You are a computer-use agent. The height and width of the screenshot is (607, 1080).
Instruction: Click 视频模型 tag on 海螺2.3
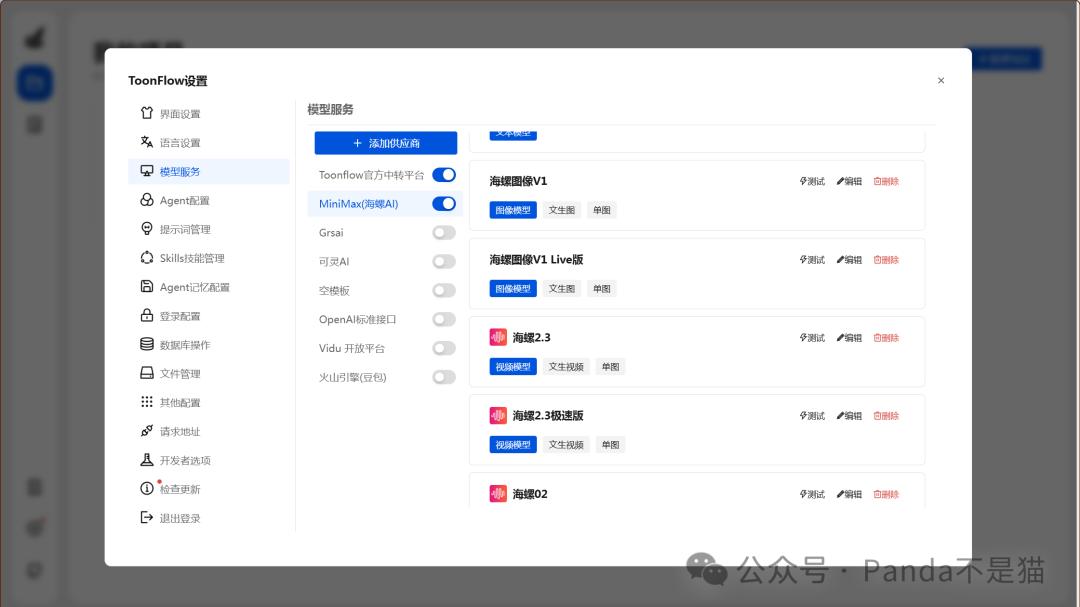(513, 367)
